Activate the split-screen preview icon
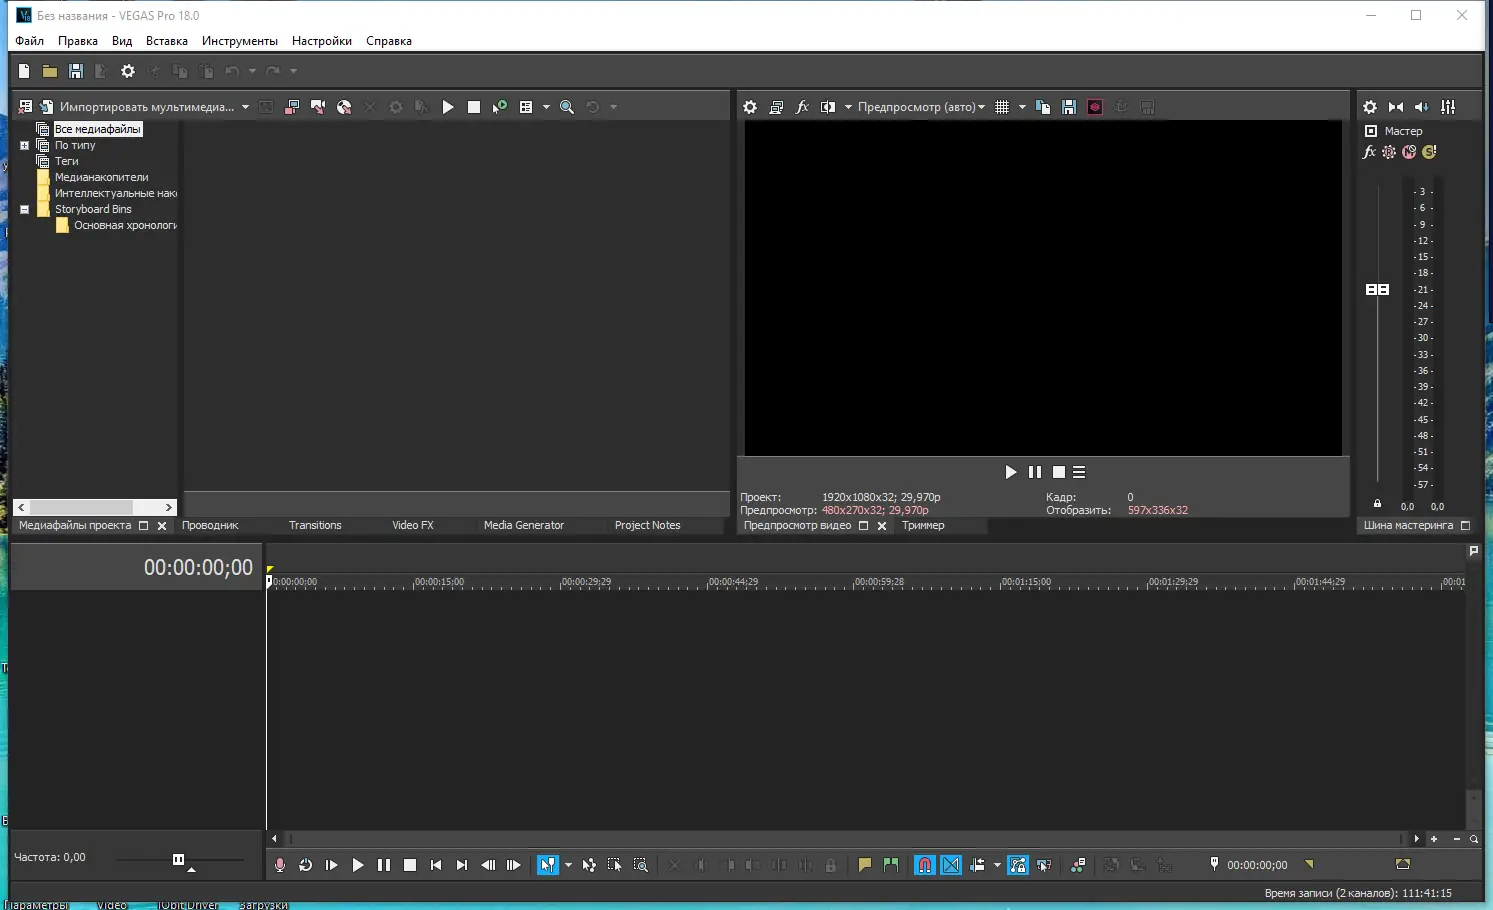1493x910 pixels. (x=829, y=106)
